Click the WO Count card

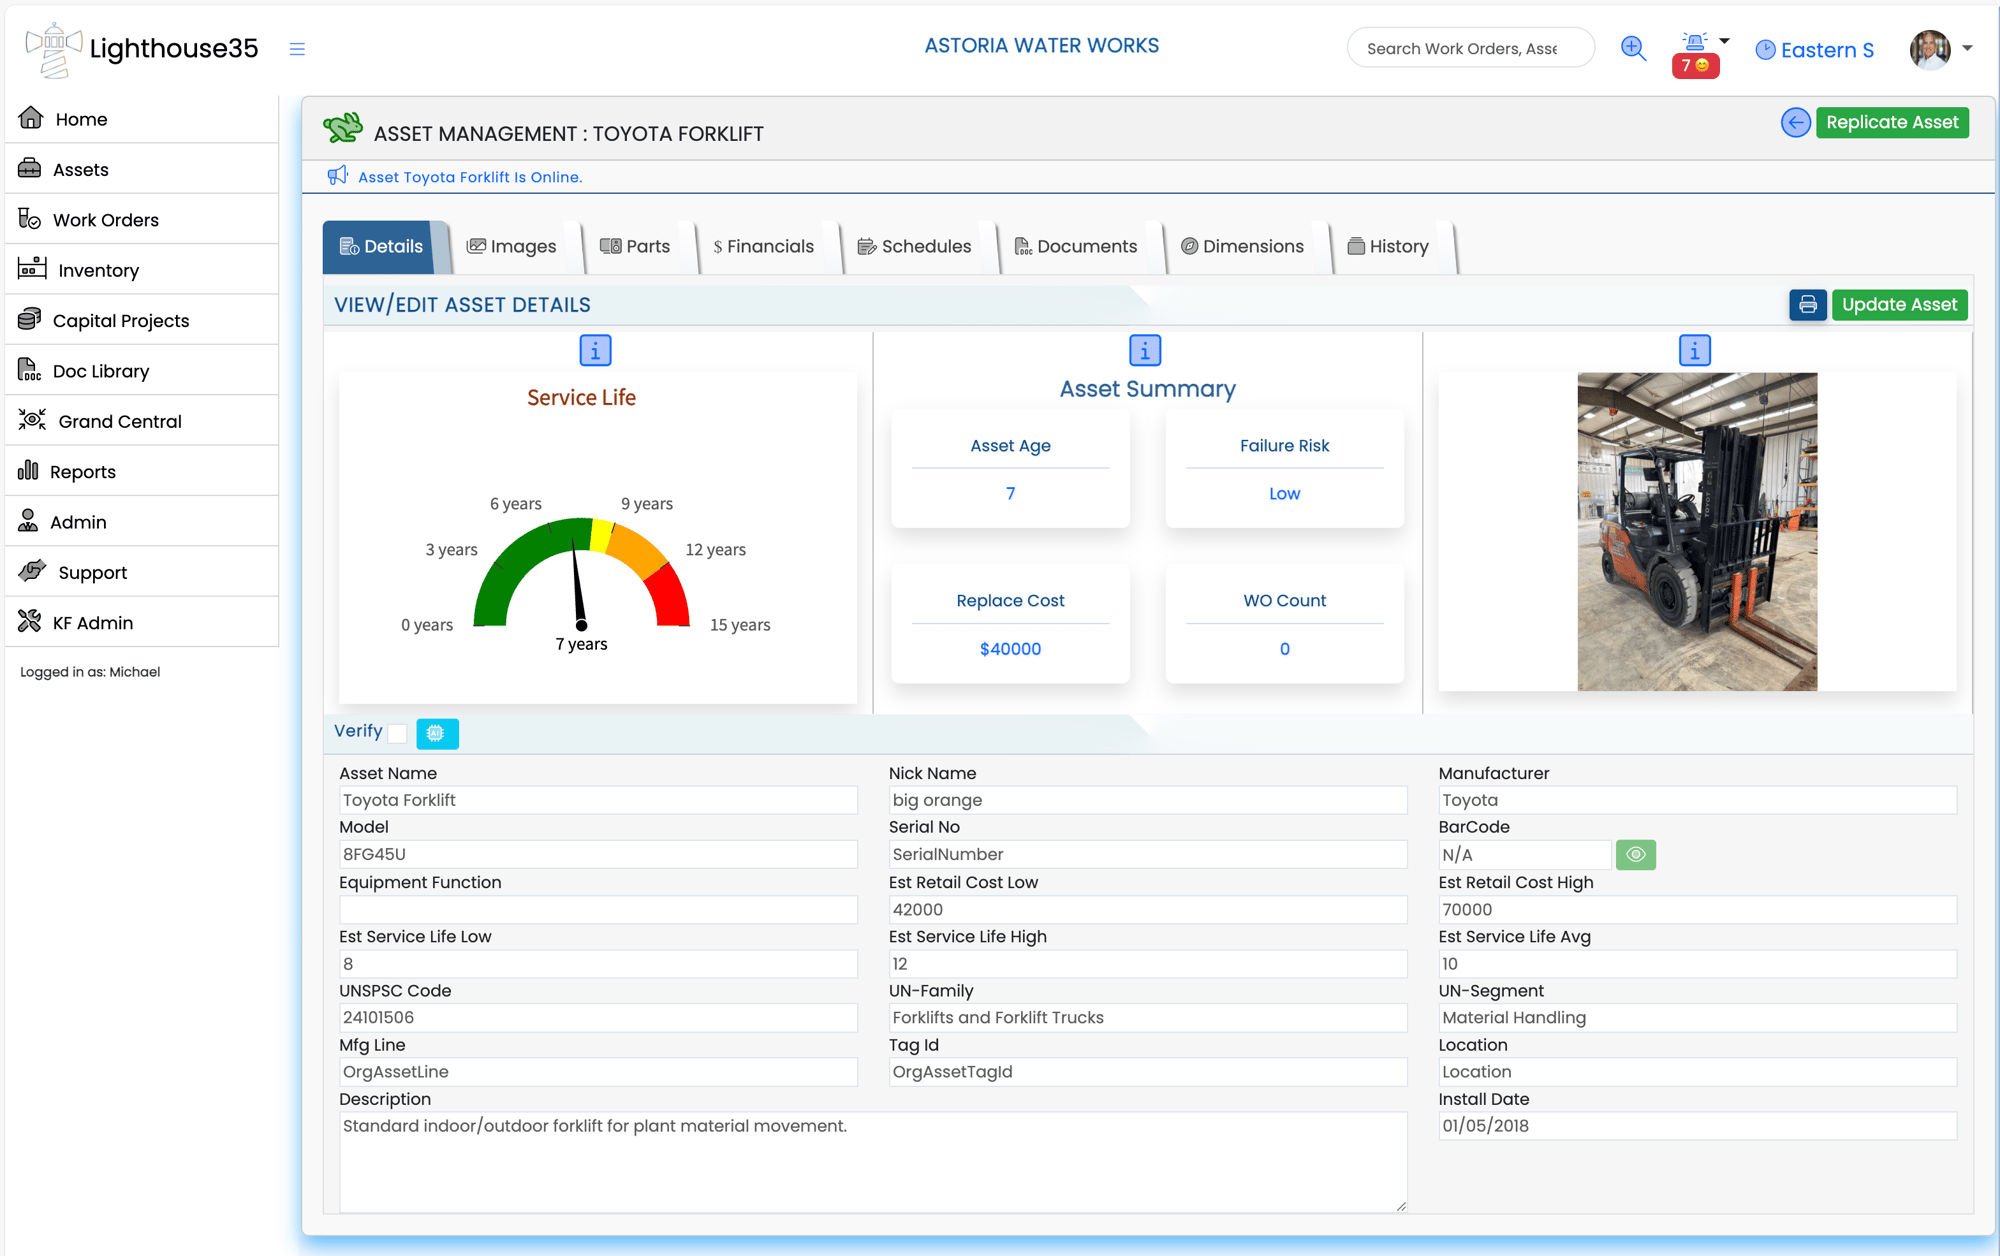tap(1284, 624)
